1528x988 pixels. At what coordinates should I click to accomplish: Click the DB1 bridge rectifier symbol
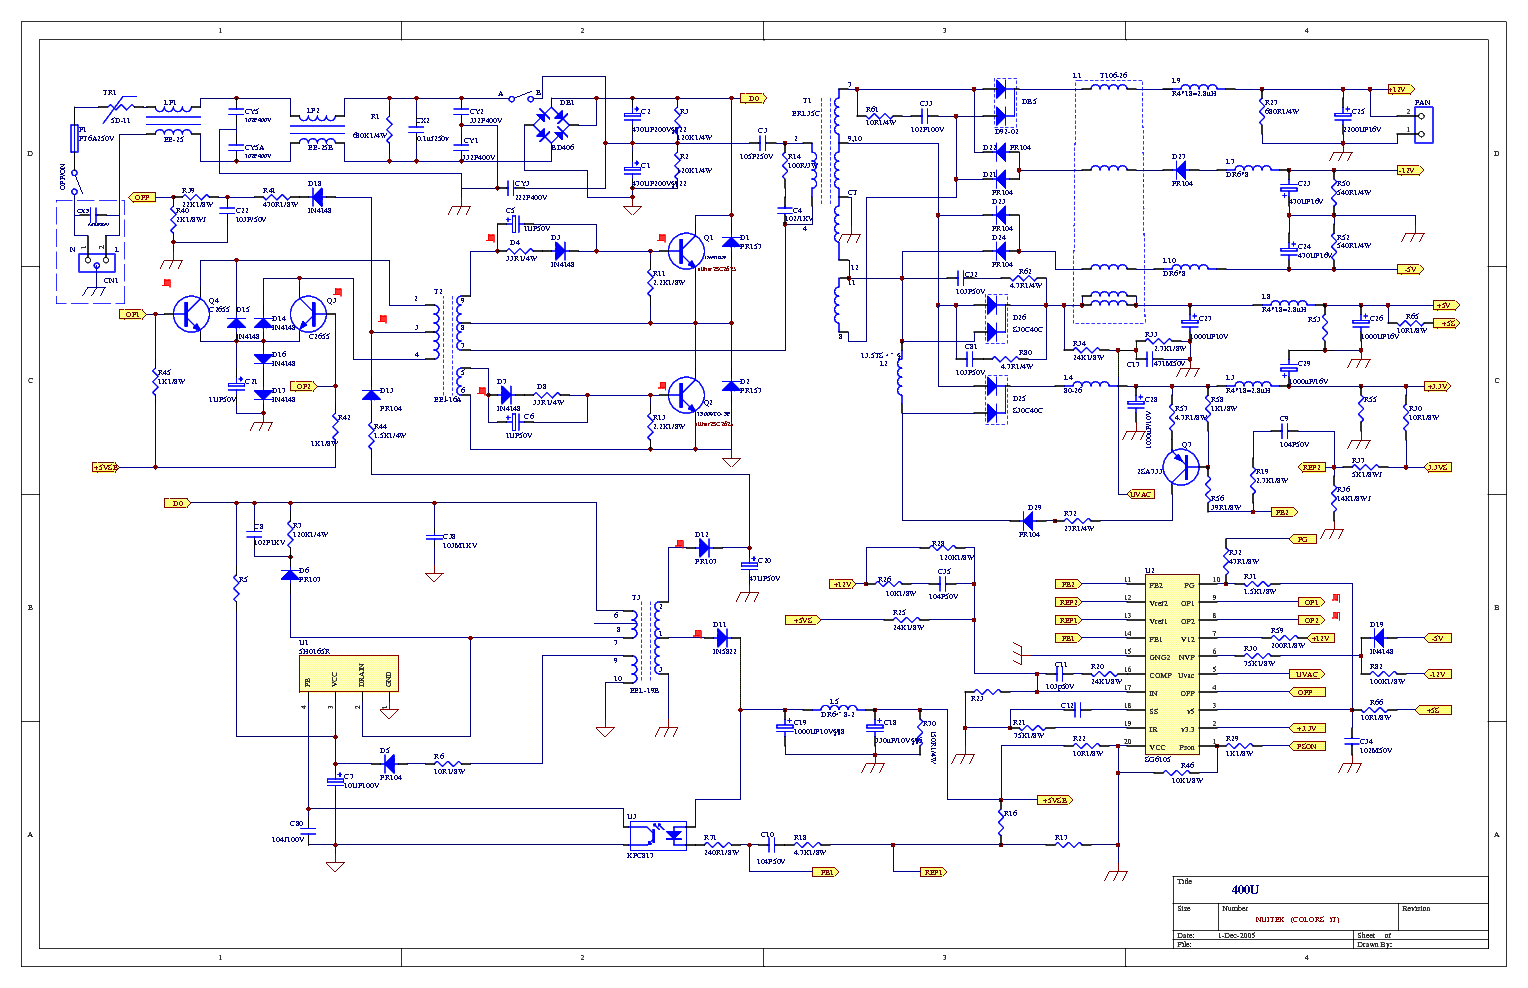(550, 124)
